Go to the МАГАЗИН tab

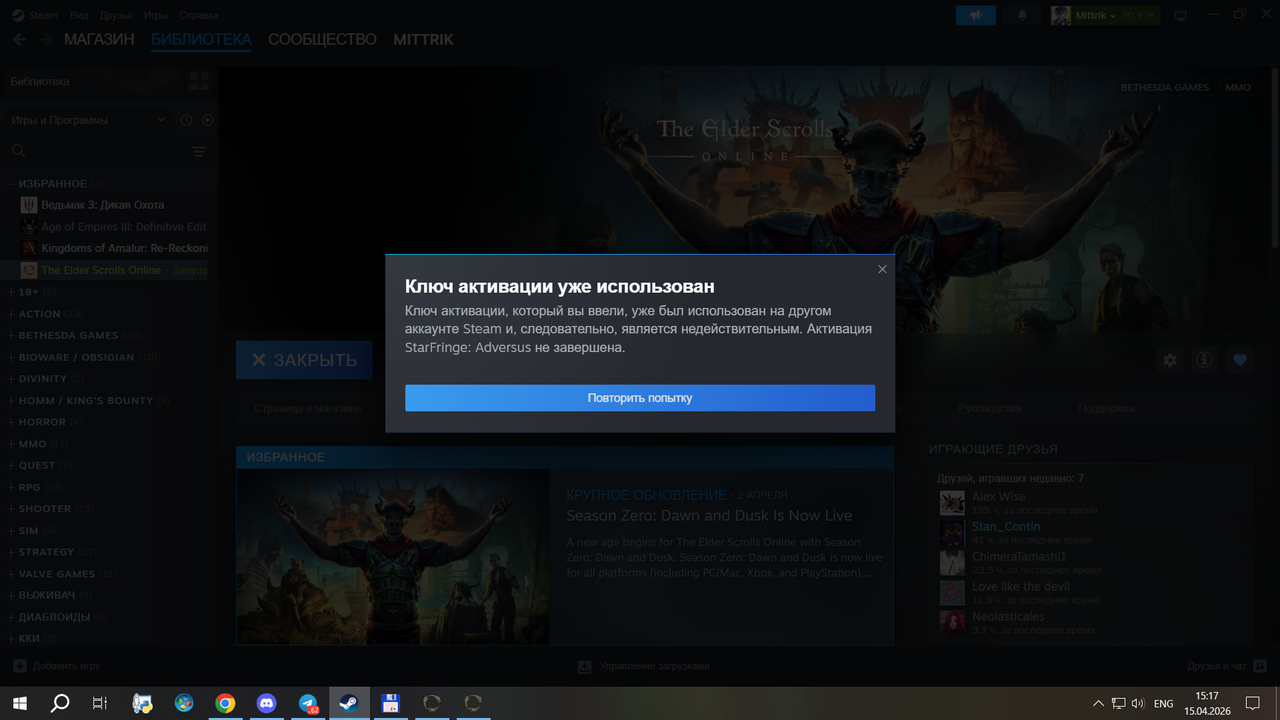99,40
